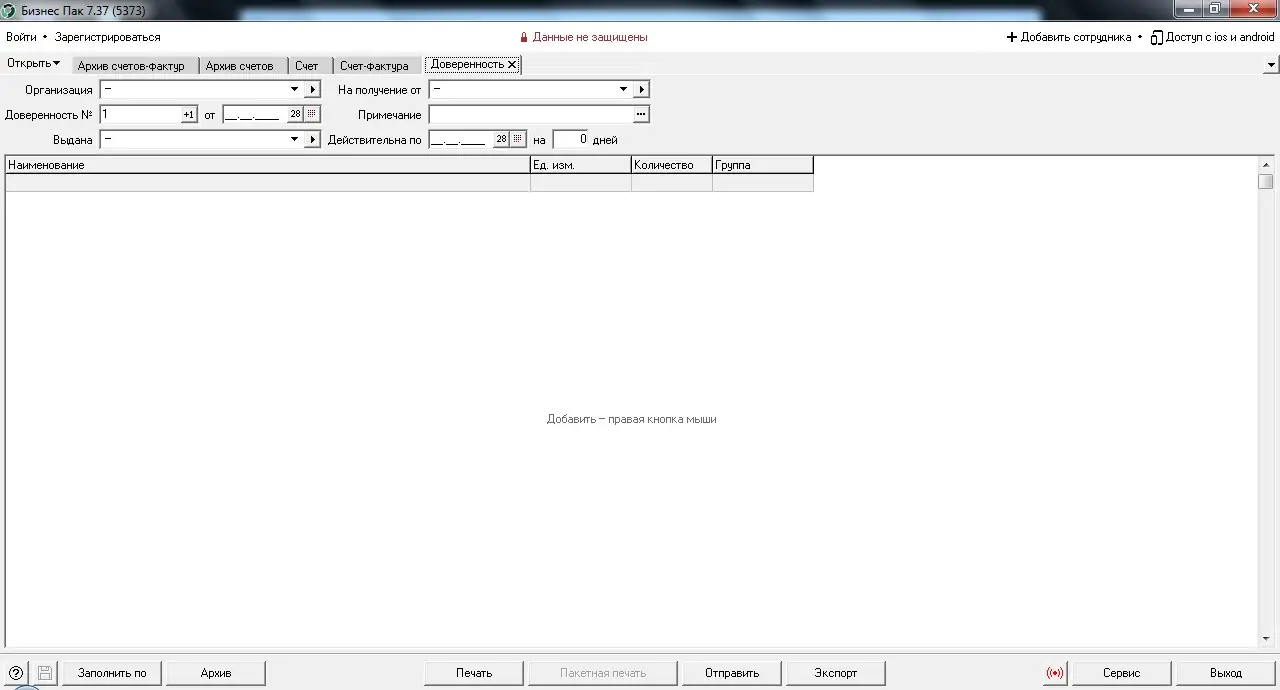This screenshot has width=1280, height=690.
Task: Click the Войти link
Action: pos(21,37)
